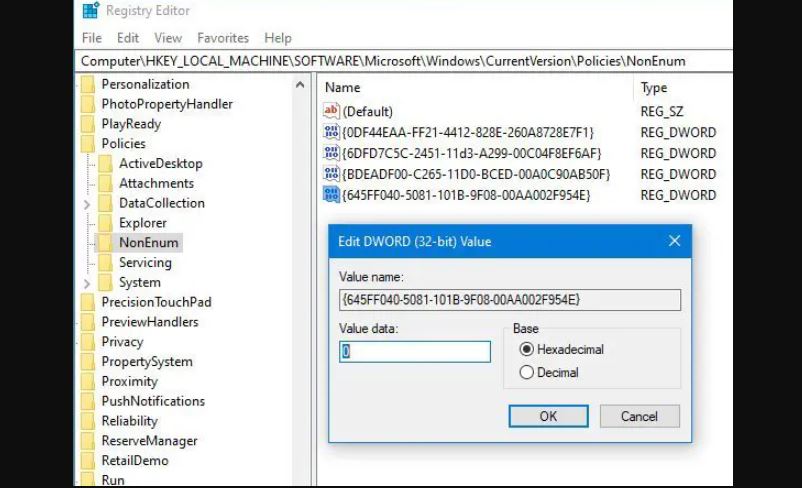Image resolution: width=802 pixels, height=488 pixels.
Task: Select the Decimal base radio button
Action: tap(526, 372)
